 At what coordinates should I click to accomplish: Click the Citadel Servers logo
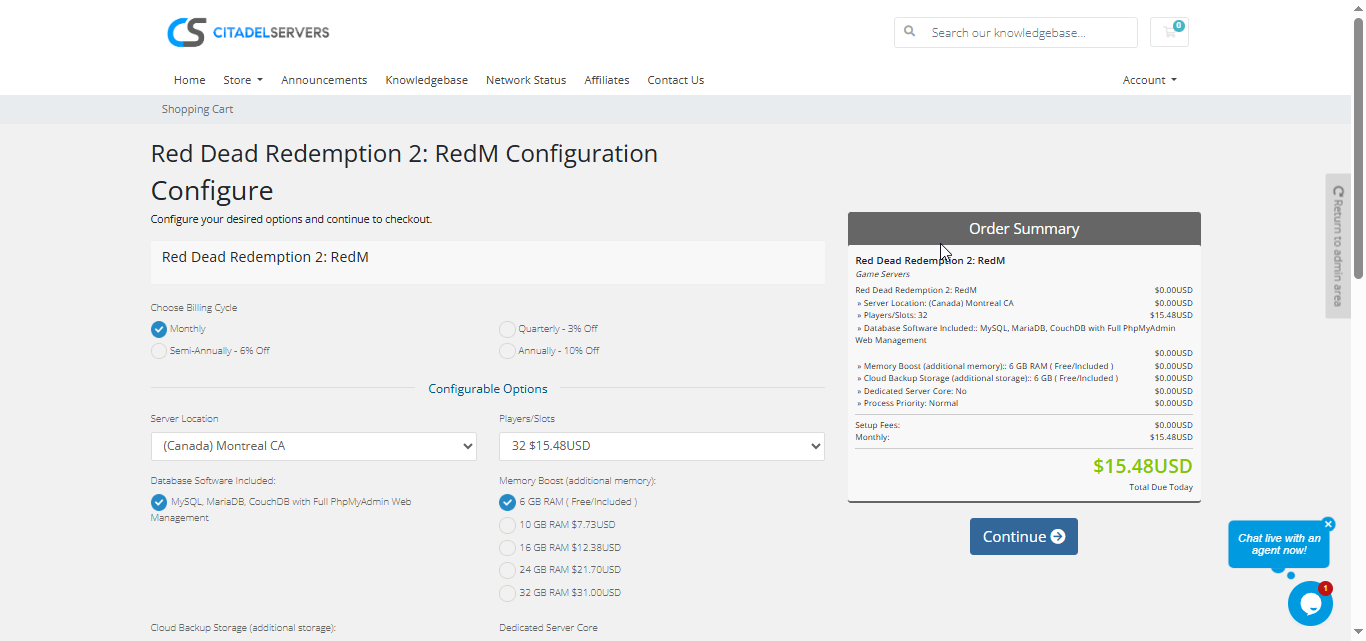[248, 32]
